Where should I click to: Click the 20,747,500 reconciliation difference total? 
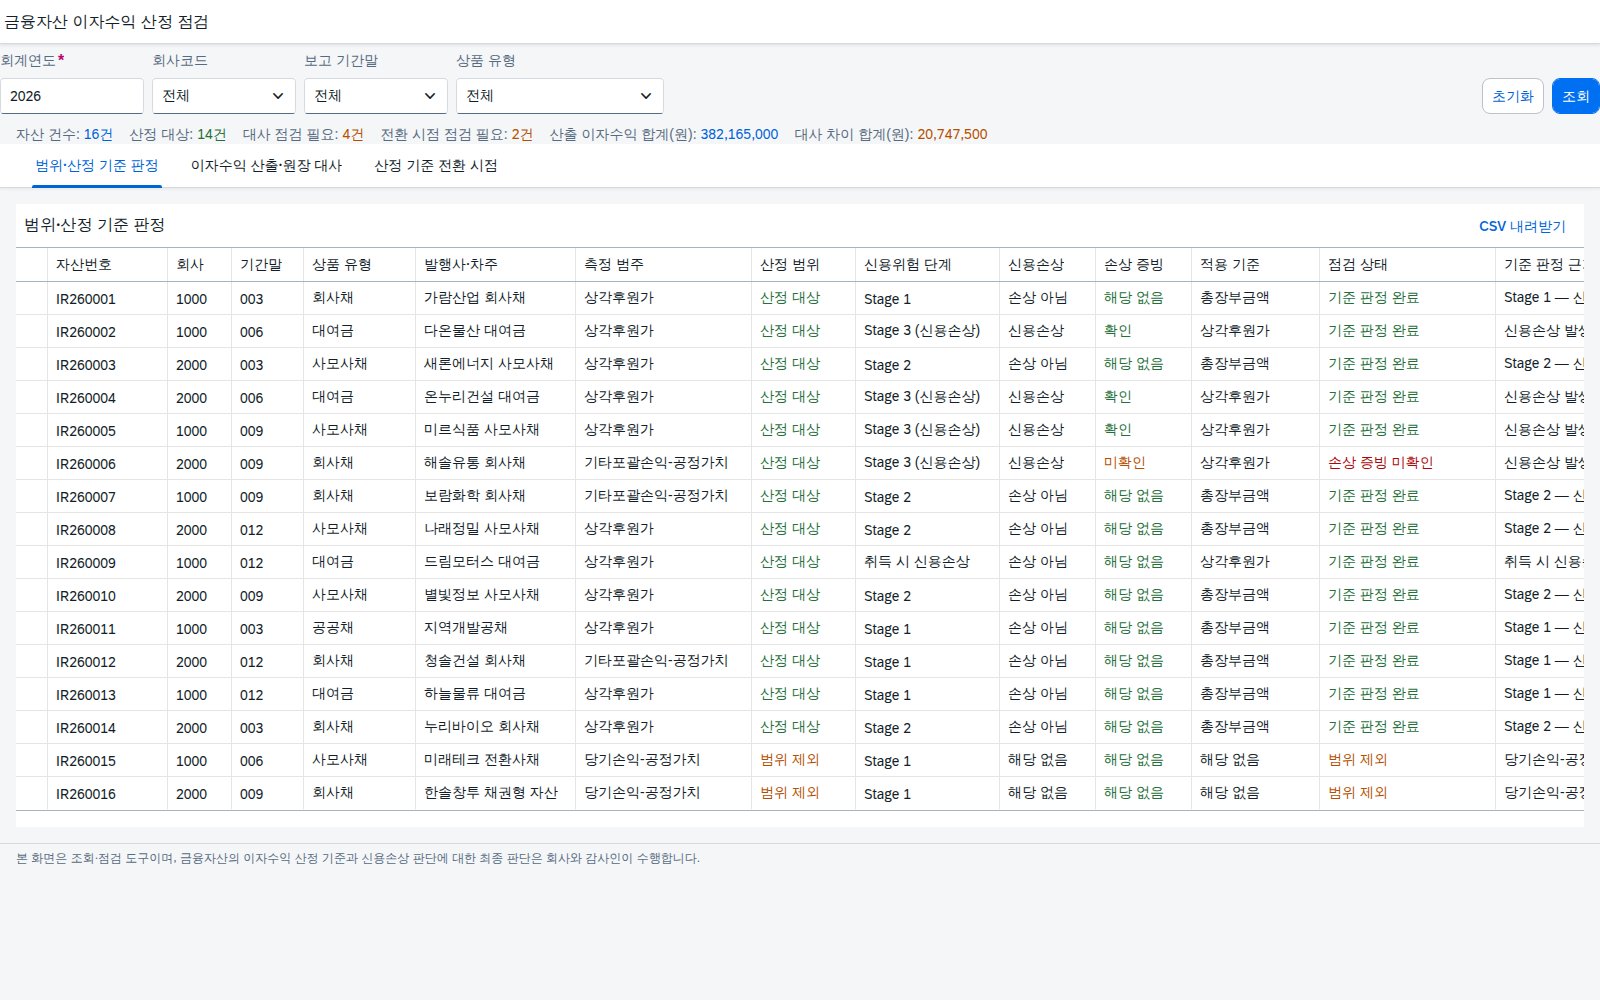pyautogui.click(x=952, y=134)
